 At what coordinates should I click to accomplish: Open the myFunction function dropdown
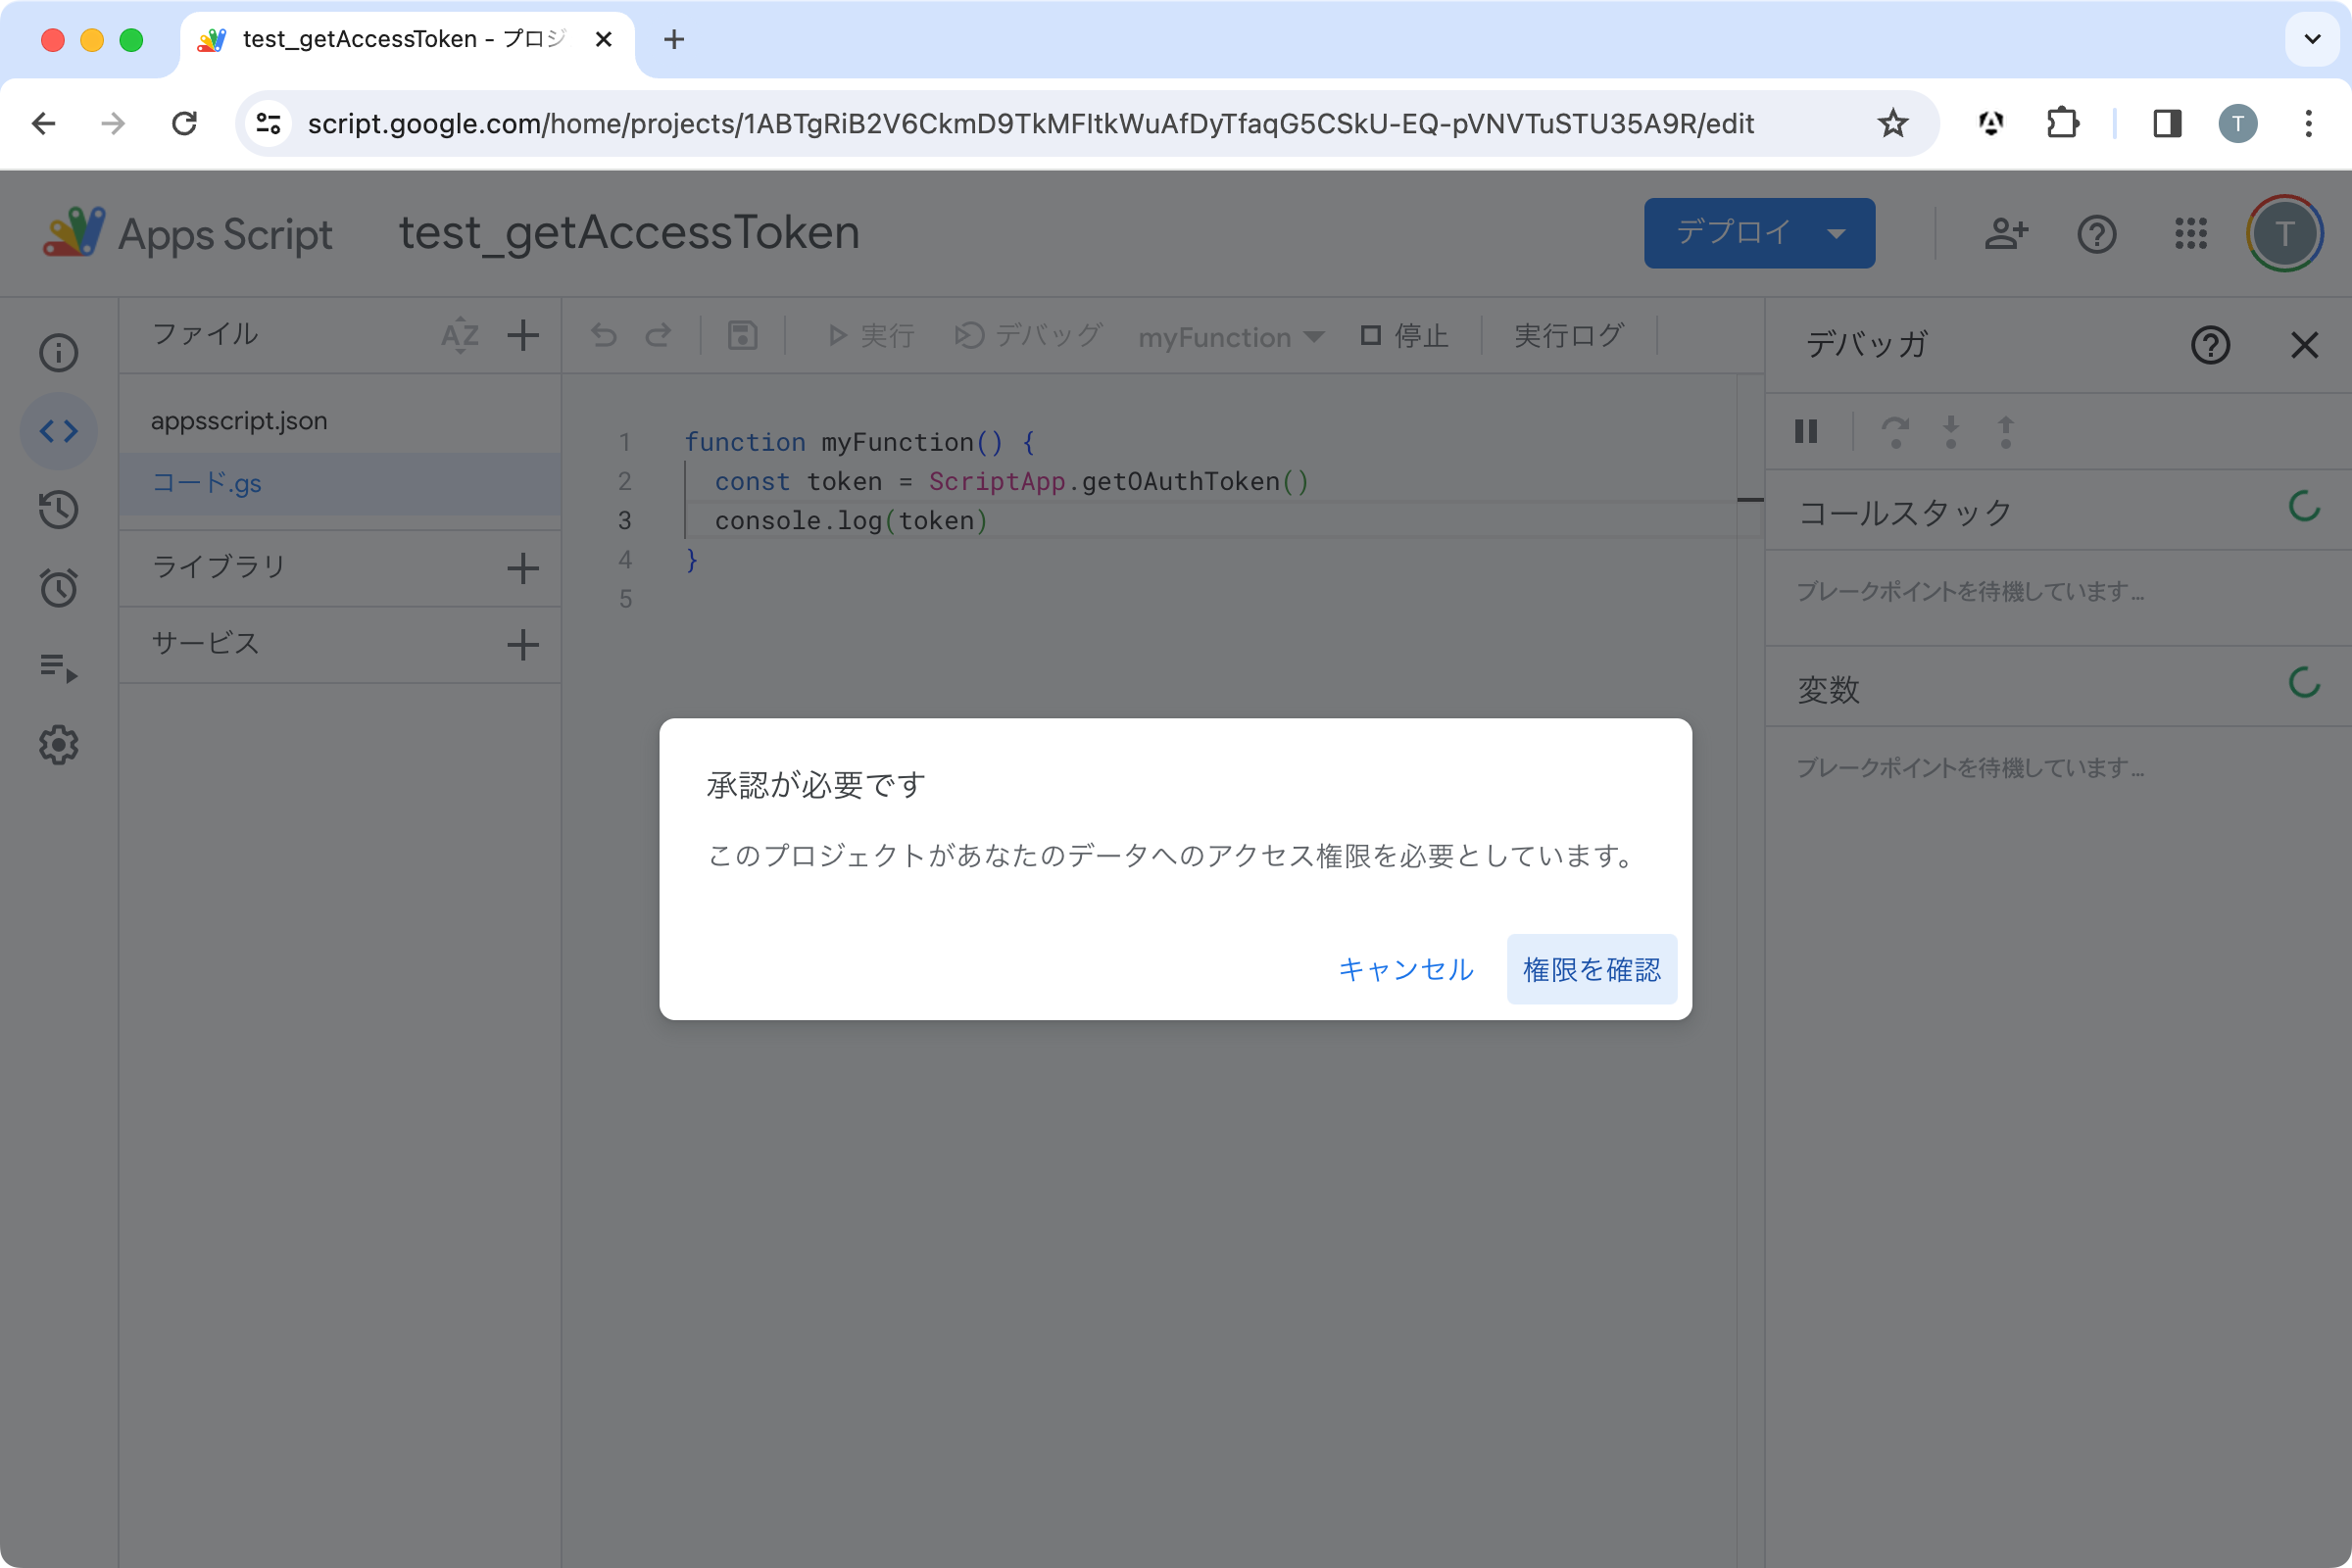1231,337
